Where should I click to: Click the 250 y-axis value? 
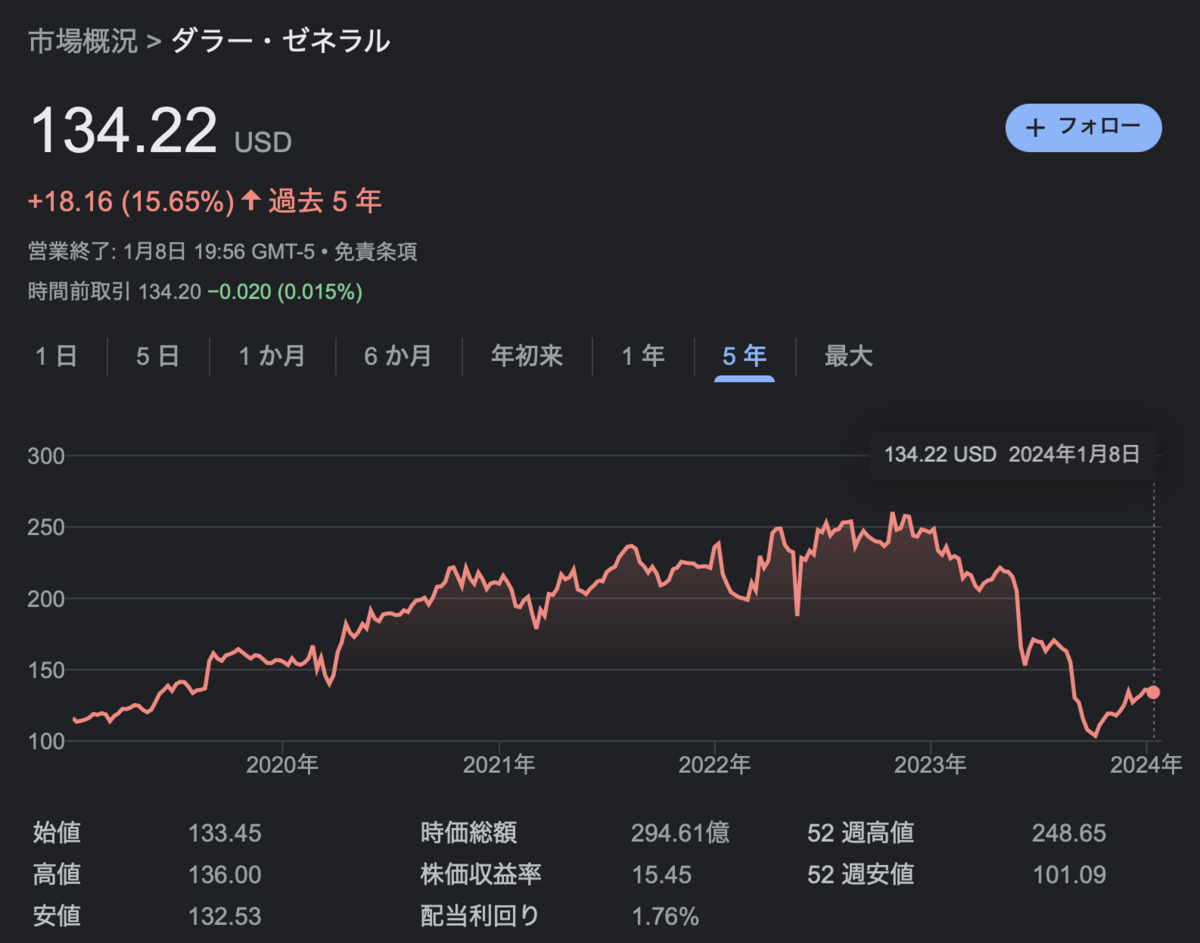tap(46, 527)
